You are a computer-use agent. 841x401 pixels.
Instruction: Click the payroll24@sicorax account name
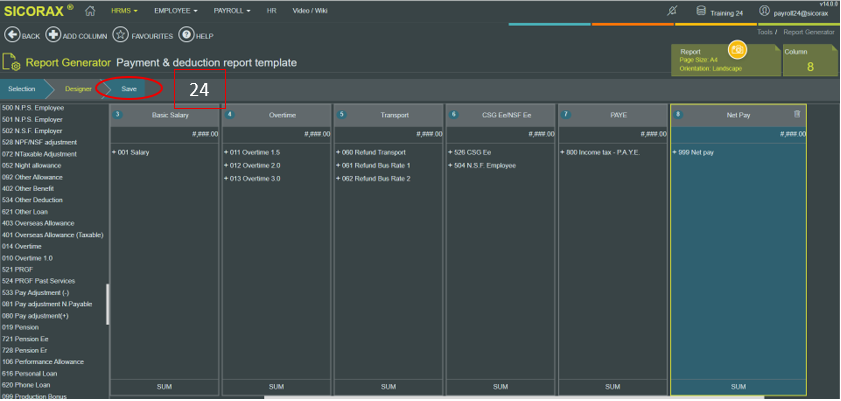[x=800, y=13]
